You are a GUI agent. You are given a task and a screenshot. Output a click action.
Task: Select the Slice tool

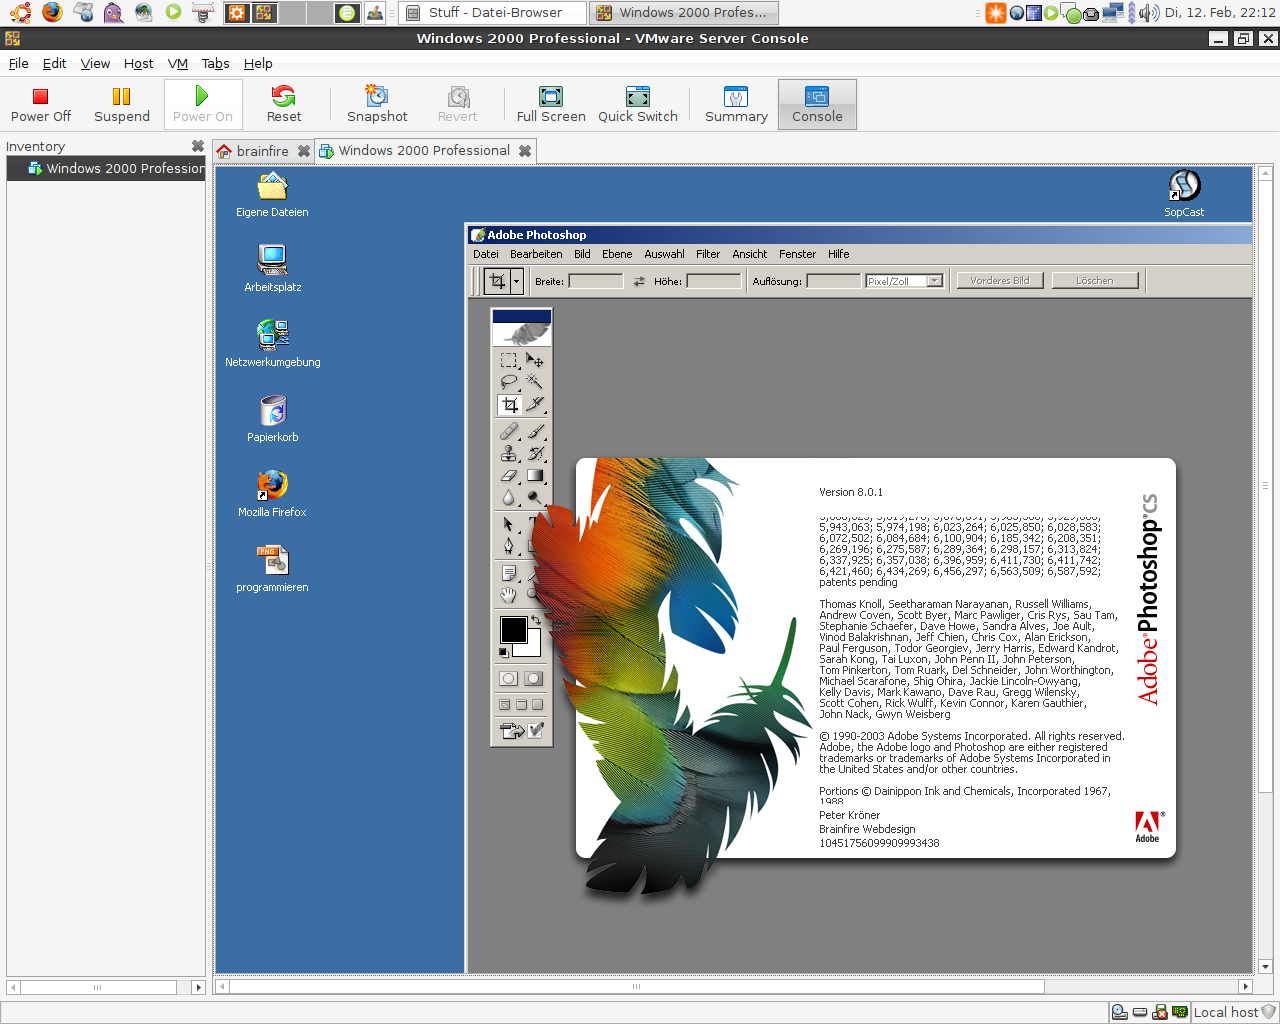coord(535,405)
